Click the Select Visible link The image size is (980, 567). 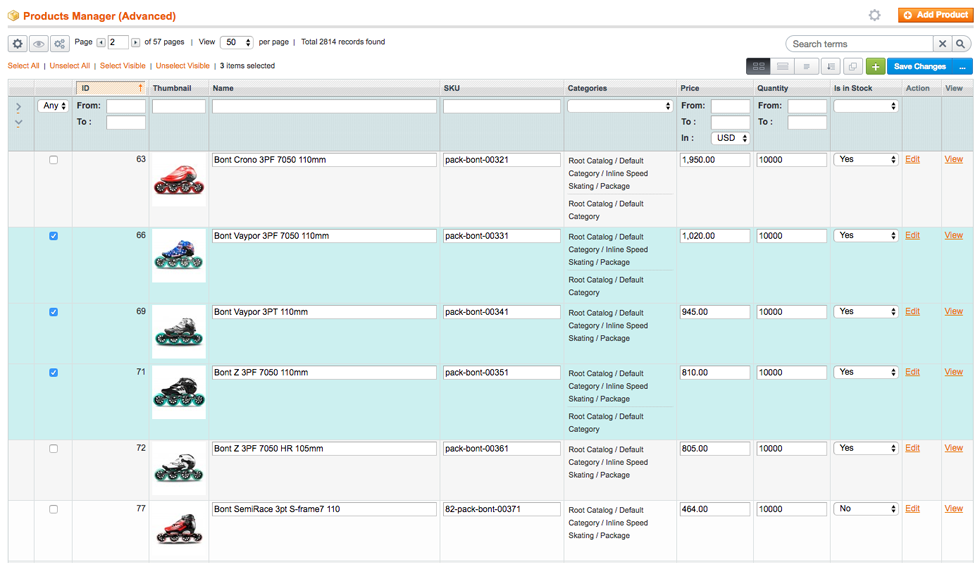pos(122,66)
